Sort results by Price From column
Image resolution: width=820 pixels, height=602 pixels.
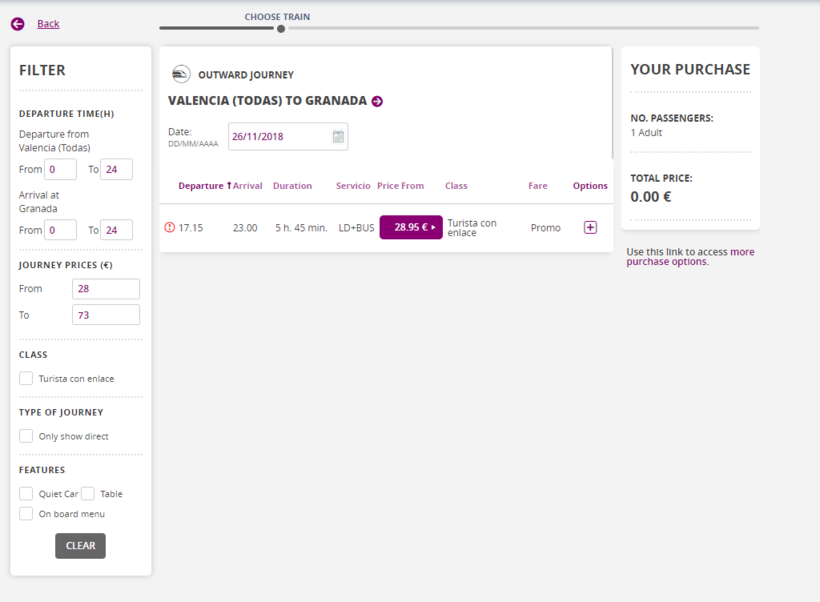[400, 186]
